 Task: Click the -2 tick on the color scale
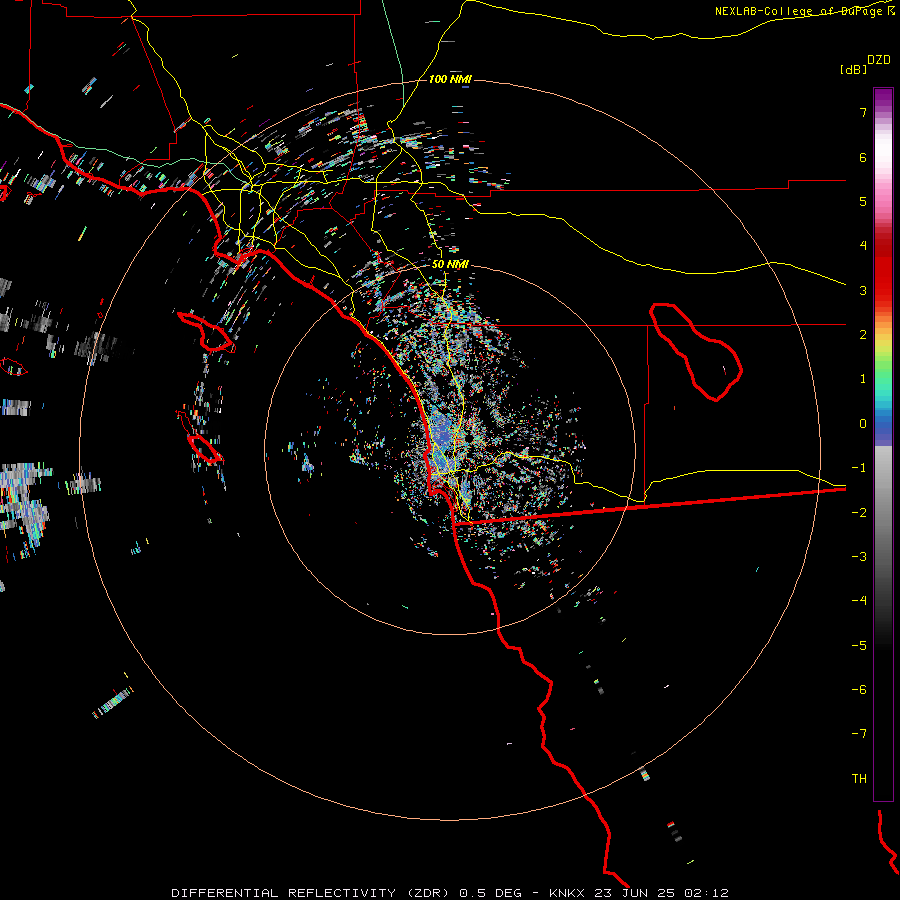[x=859, y=513]
